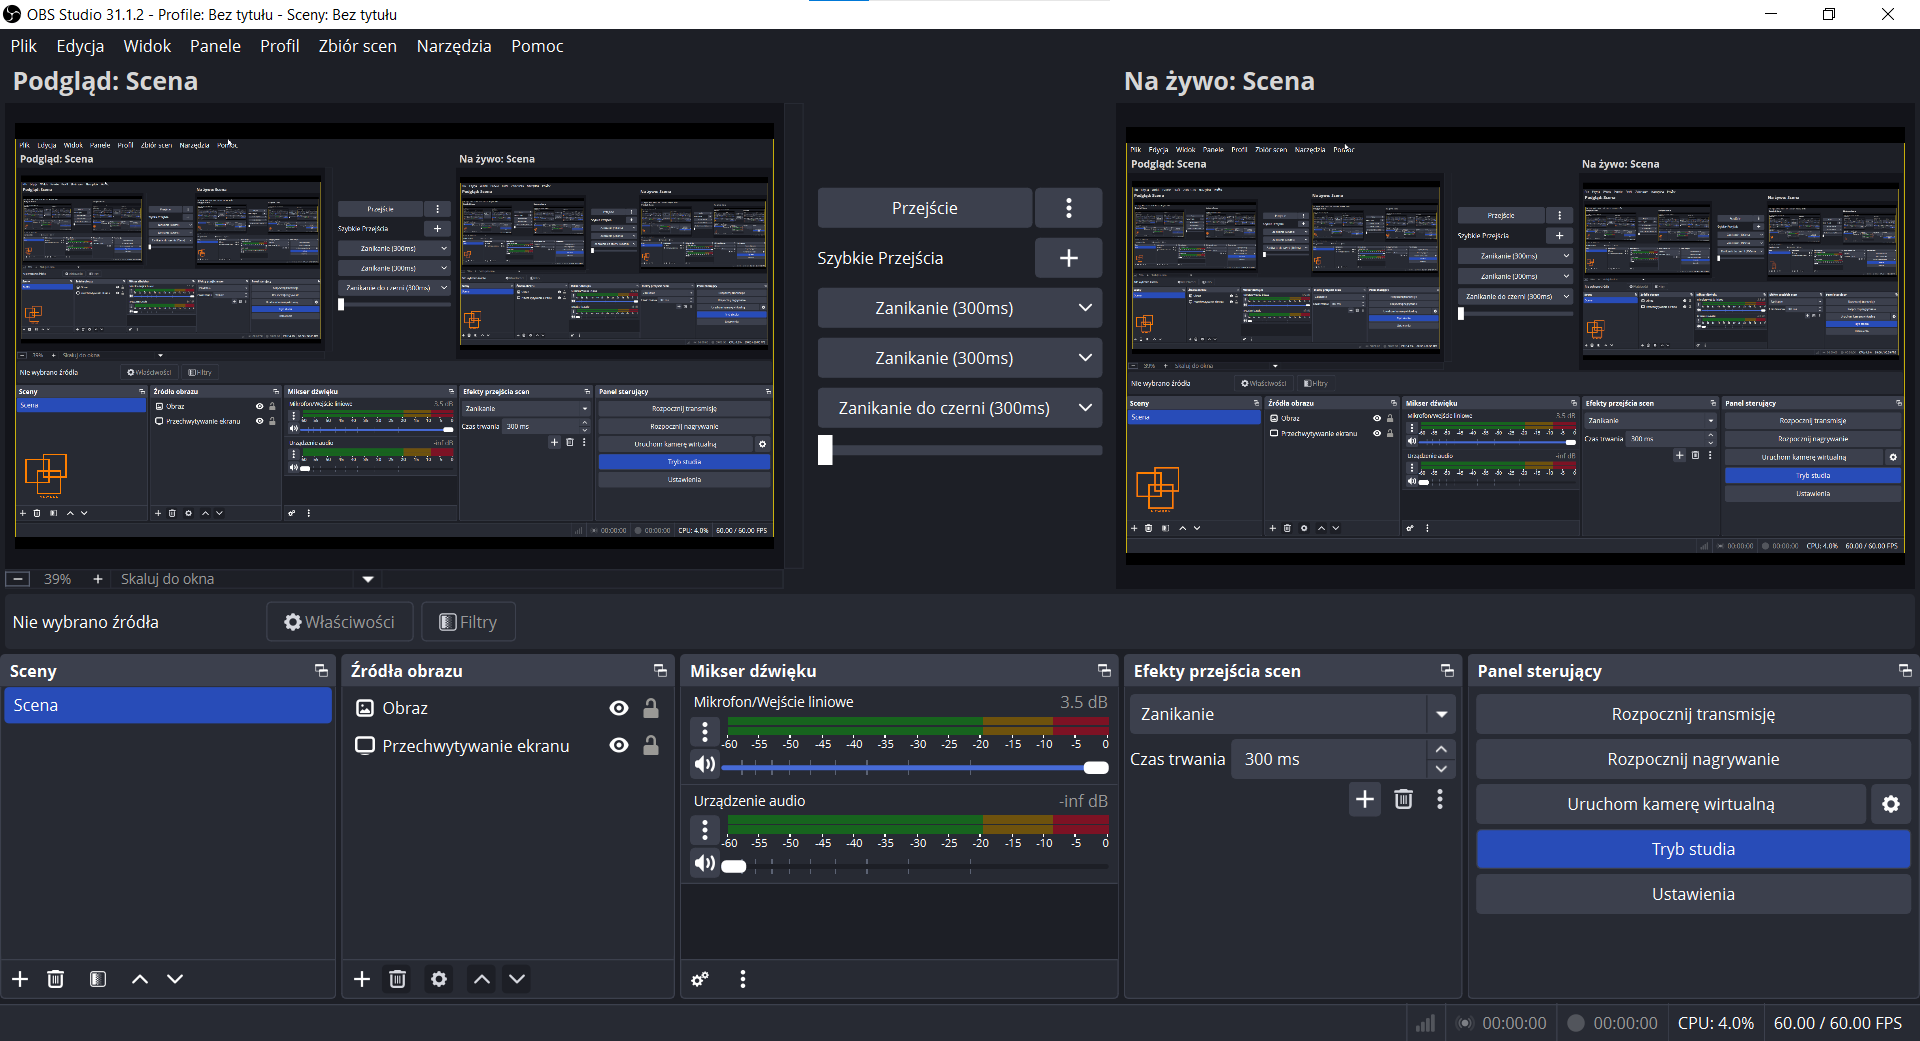Unlock the Przechwytywanie ekranu source
This screenshot has width=1920, height=1041.
click(651, 746)
